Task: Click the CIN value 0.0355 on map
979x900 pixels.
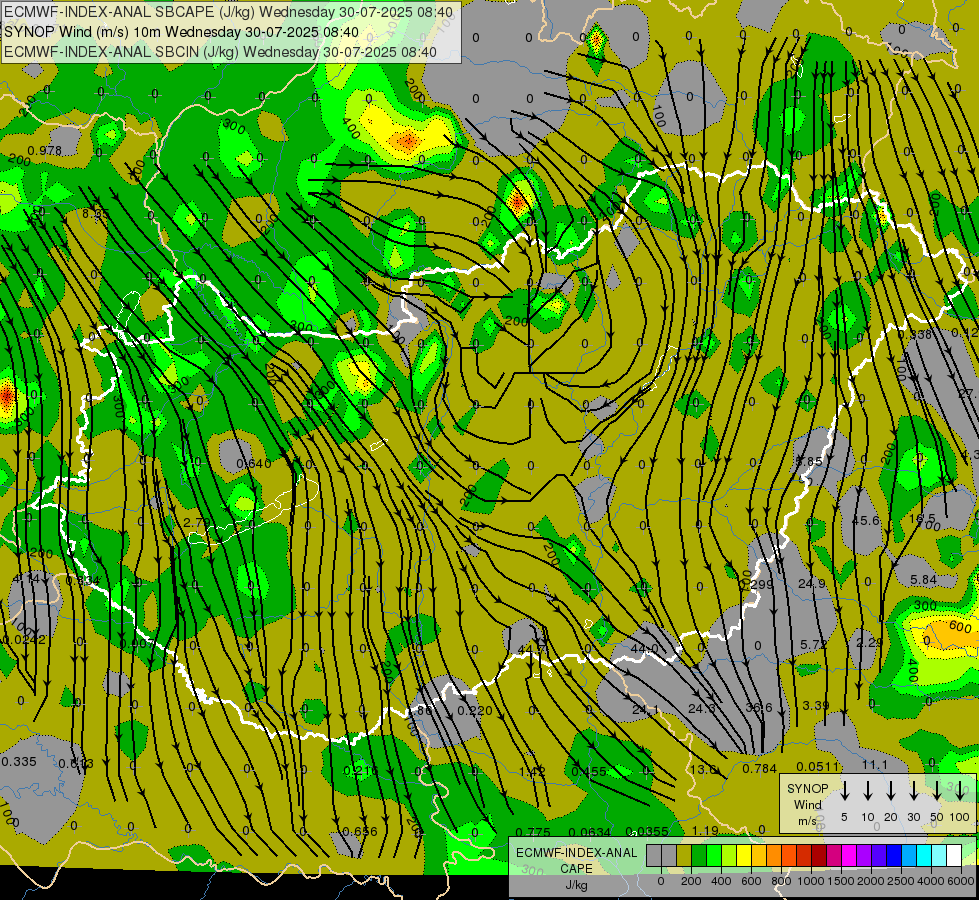Action: 647,831
